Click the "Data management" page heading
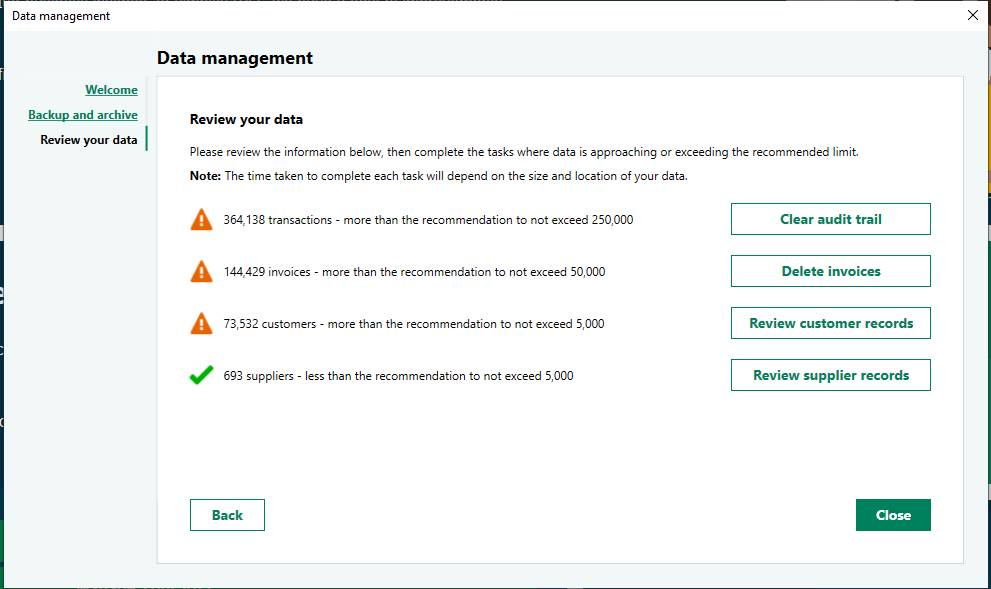This screenshot has width=991, height=589. [232, 58]
